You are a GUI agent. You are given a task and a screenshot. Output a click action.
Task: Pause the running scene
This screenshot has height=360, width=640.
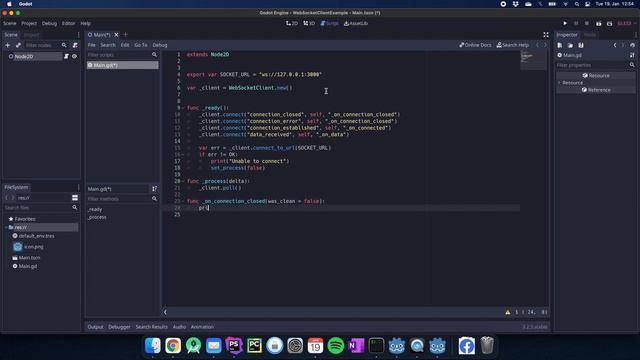point(576,24)
